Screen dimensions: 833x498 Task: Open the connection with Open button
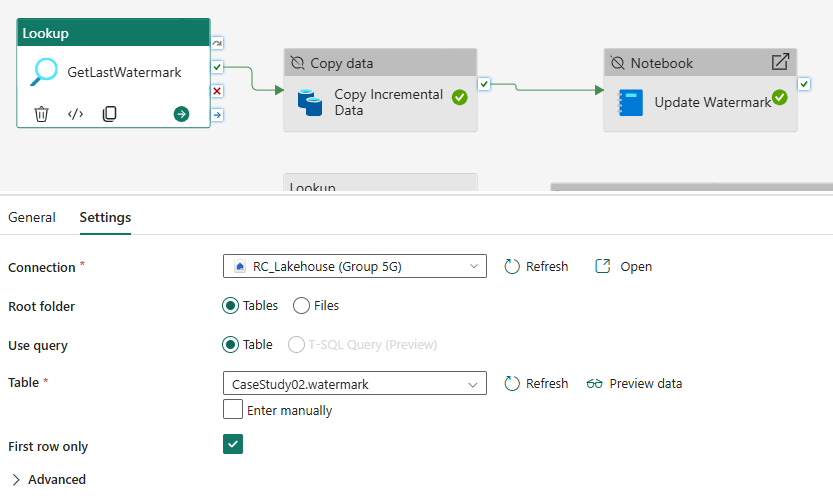click(x=624, y=266)
